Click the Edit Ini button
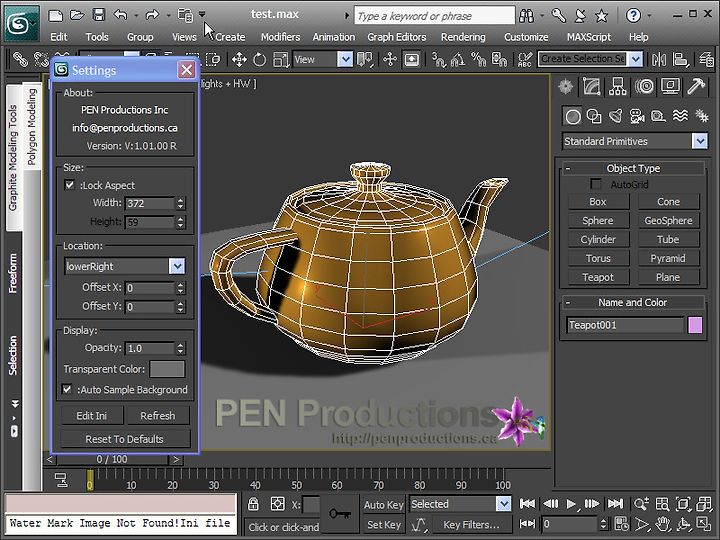The image size is (720, 540). tap(92, 416)
